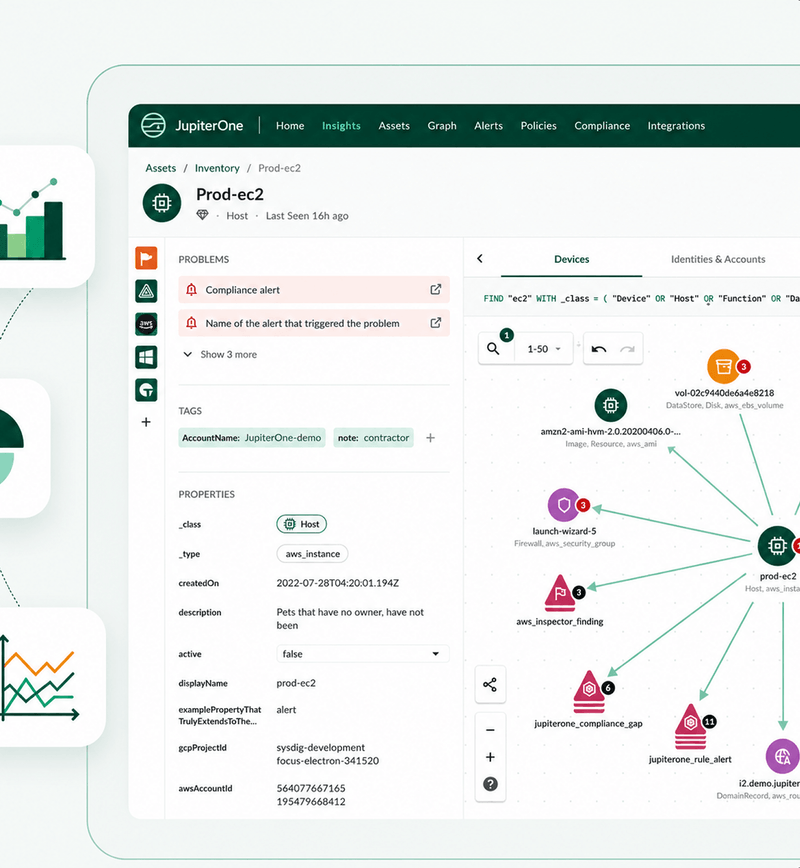Follow the Assets breadcrumb link
The width and height of the screenshot is (800, 868).
click(161, 168)
